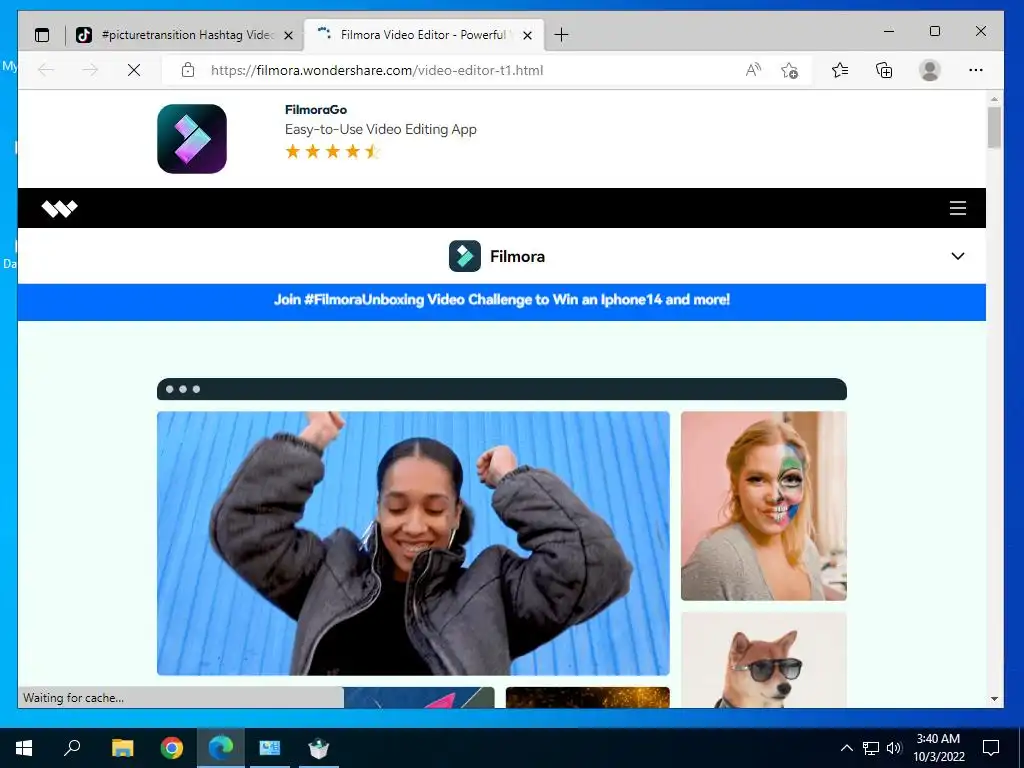The width and height of the screenshot is (1024, 768).
Task: Click the scrollbar up arrow
Action: pos(994,99)
